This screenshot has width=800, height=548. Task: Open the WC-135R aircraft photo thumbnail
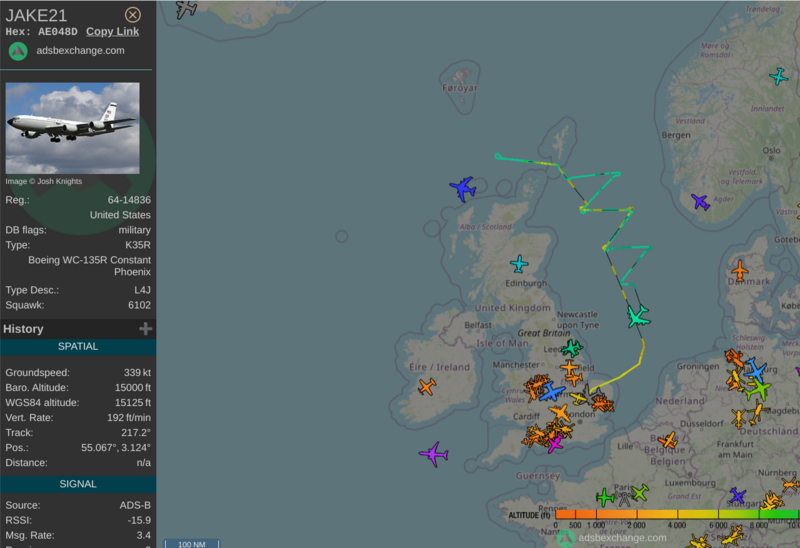(x=72, y=128)
